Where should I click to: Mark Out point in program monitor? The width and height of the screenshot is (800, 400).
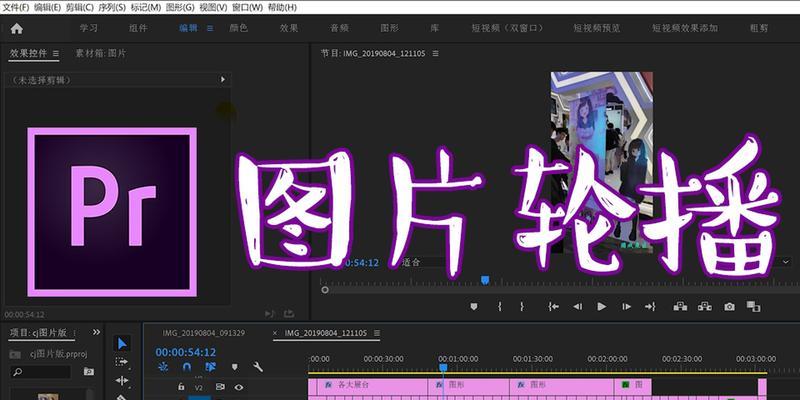[521, 306]
